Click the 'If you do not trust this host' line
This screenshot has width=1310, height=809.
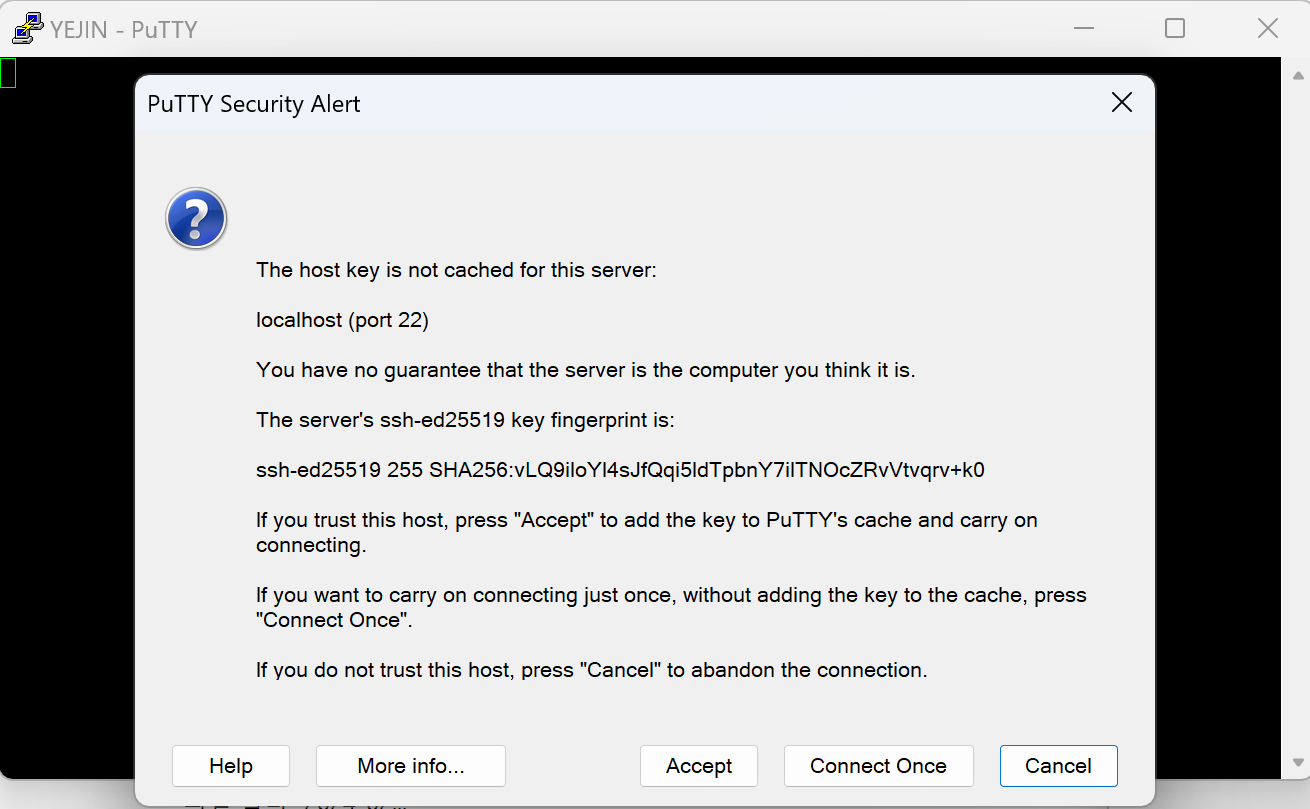[x=592, y=670]
